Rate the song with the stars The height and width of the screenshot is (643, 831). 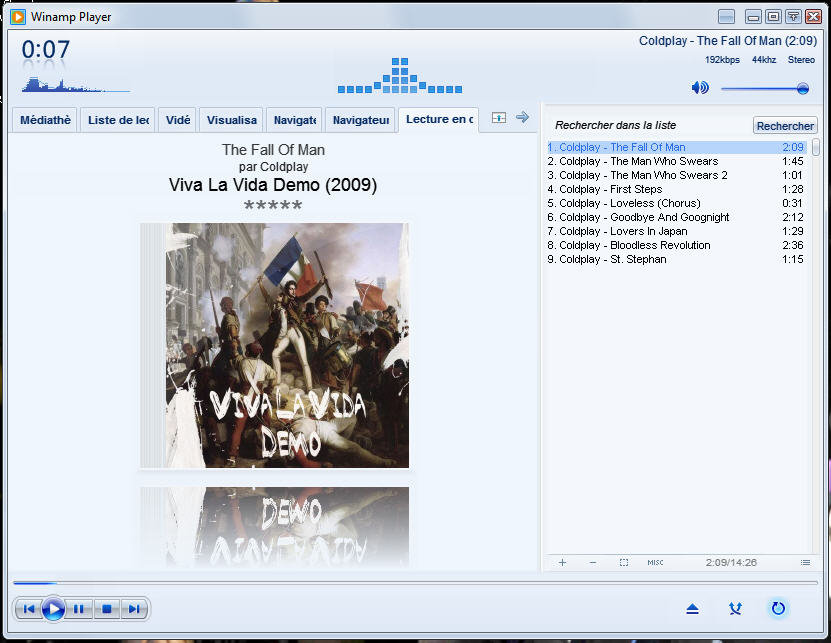tap(273, 206)
